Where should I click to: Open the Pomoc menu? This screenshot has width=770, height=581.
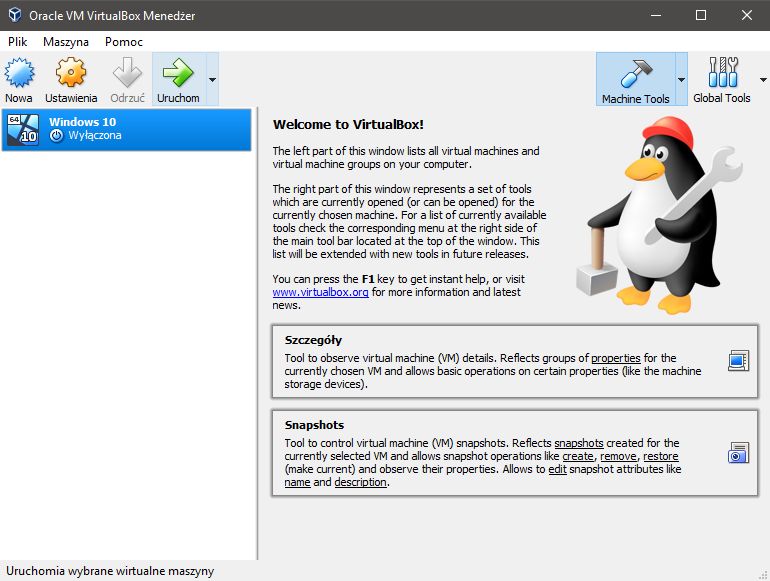point(124,42)
